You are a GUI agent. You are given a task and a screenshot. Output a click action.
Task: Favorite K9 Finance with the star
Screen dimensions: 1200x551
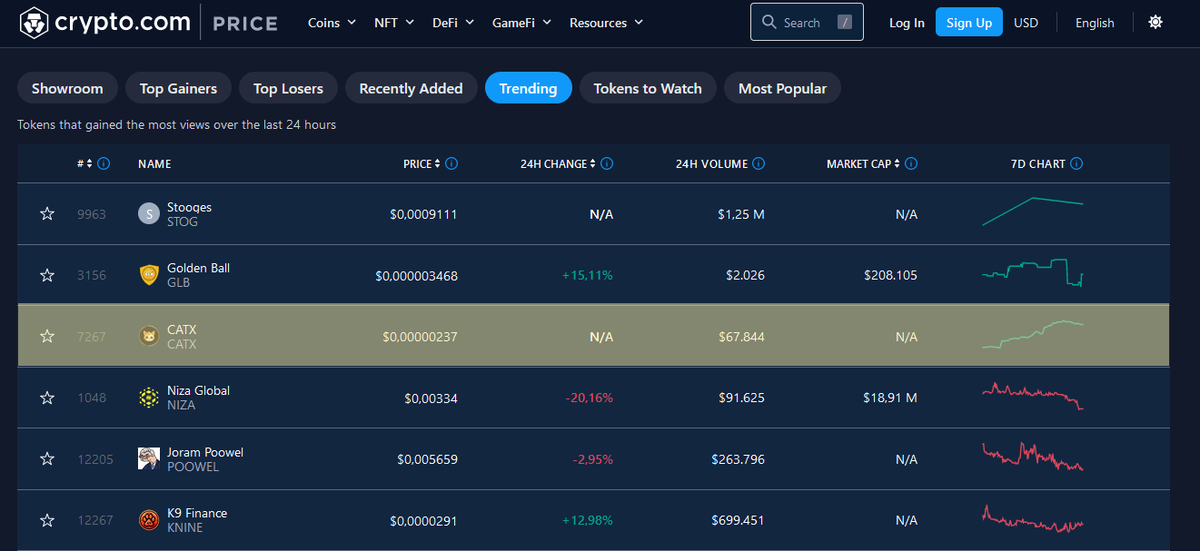click(46, 520)
